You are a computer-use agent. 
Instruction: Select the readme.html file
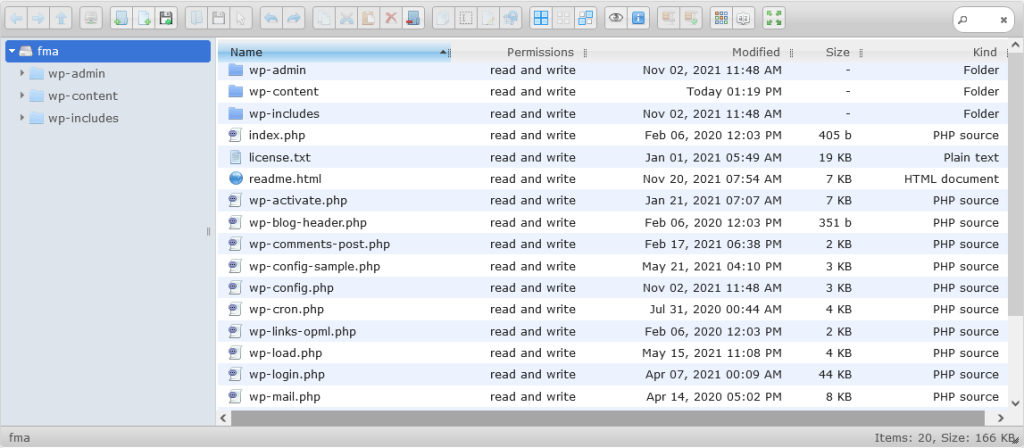tap(613, 179)
